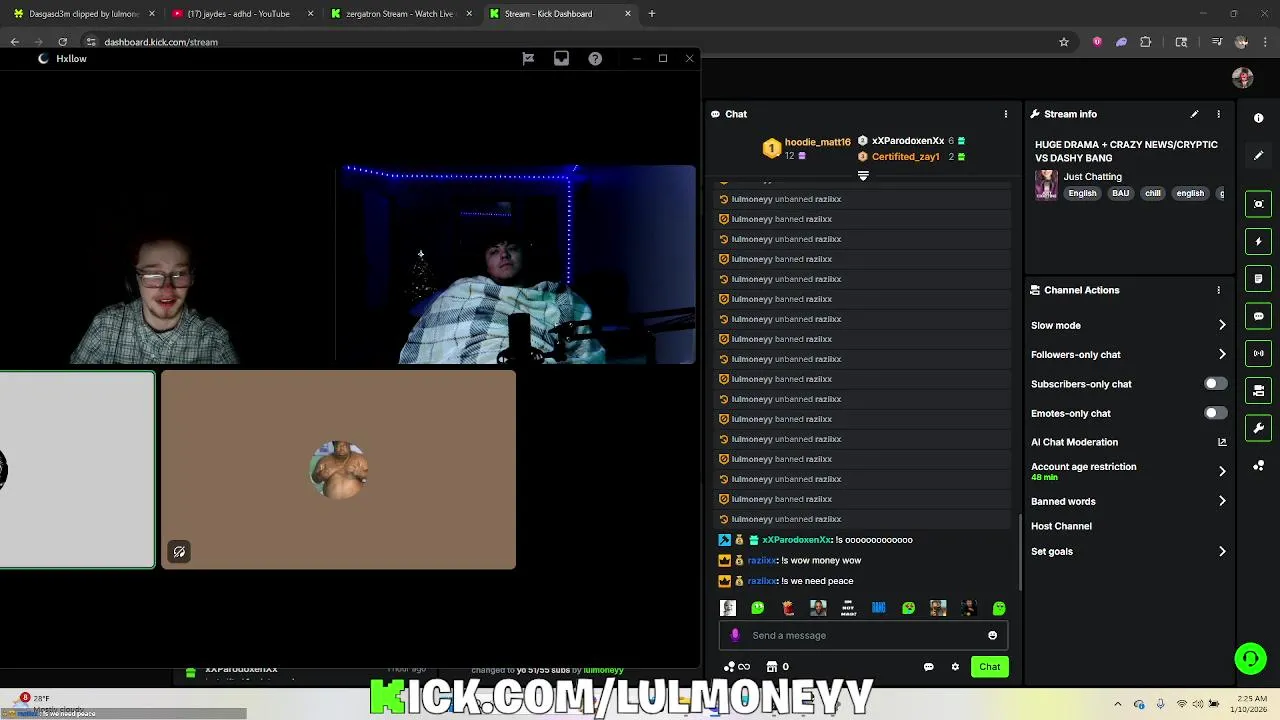Click the pencil icon in right sidebar
Image resolution: width=1280 pixels, height=720 pixels.
tap(1258, 155)
